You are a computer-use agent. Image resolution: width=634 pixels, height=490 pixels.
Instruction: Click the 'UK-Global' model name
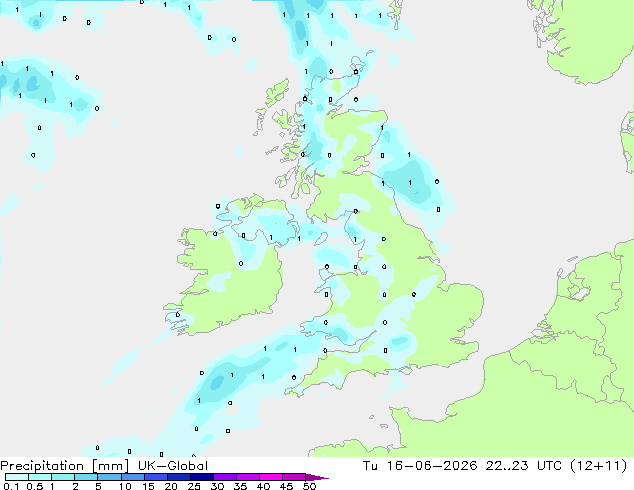pyautogui.click(x=173, y=466)
